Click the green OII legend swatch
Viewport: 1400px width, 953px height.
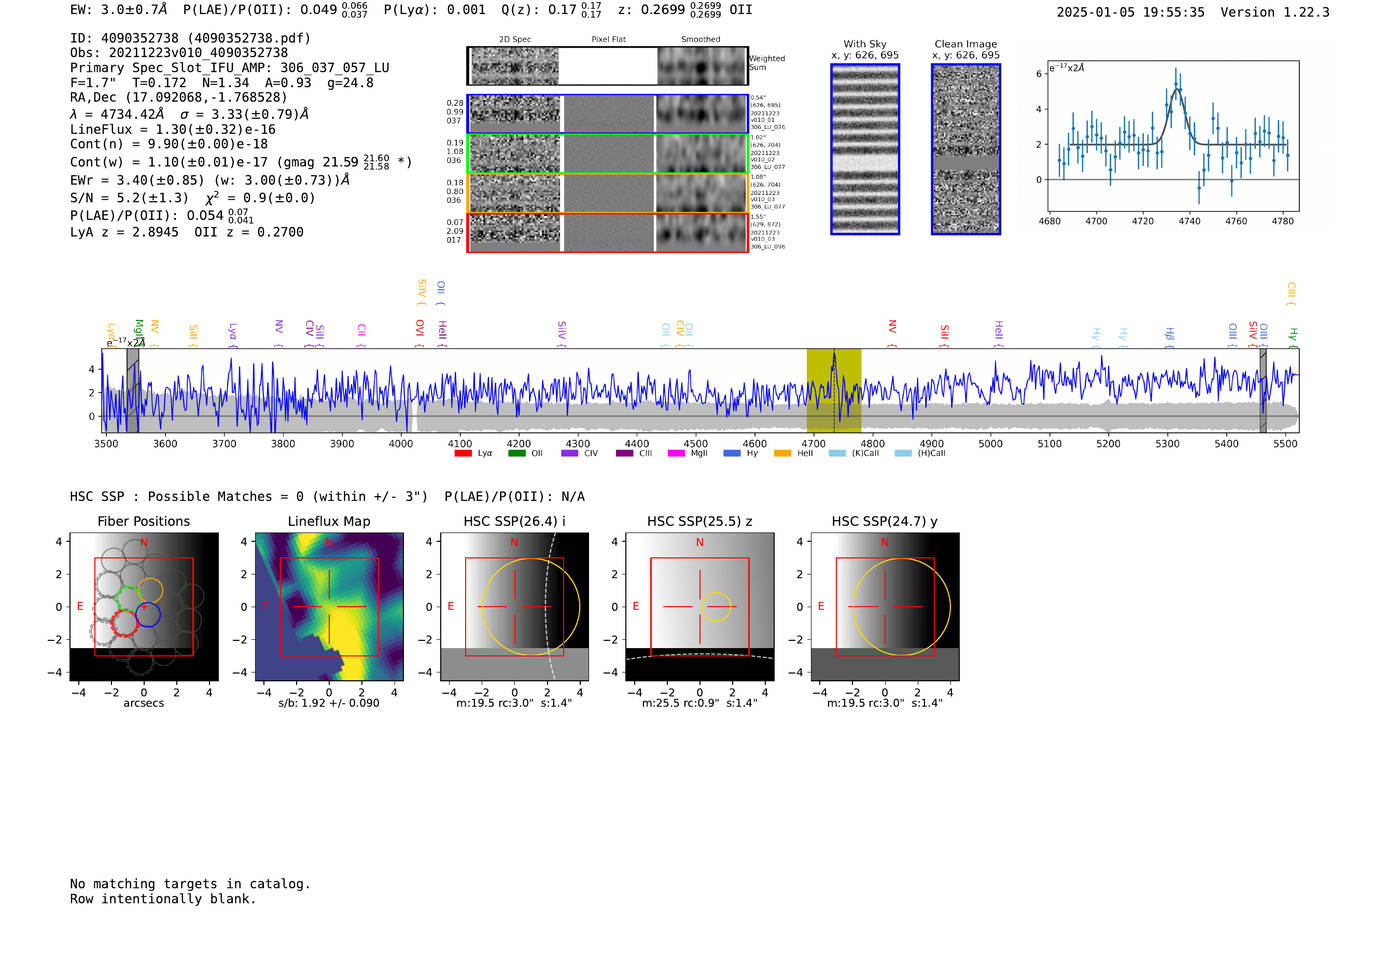click(x=516, y=453)
